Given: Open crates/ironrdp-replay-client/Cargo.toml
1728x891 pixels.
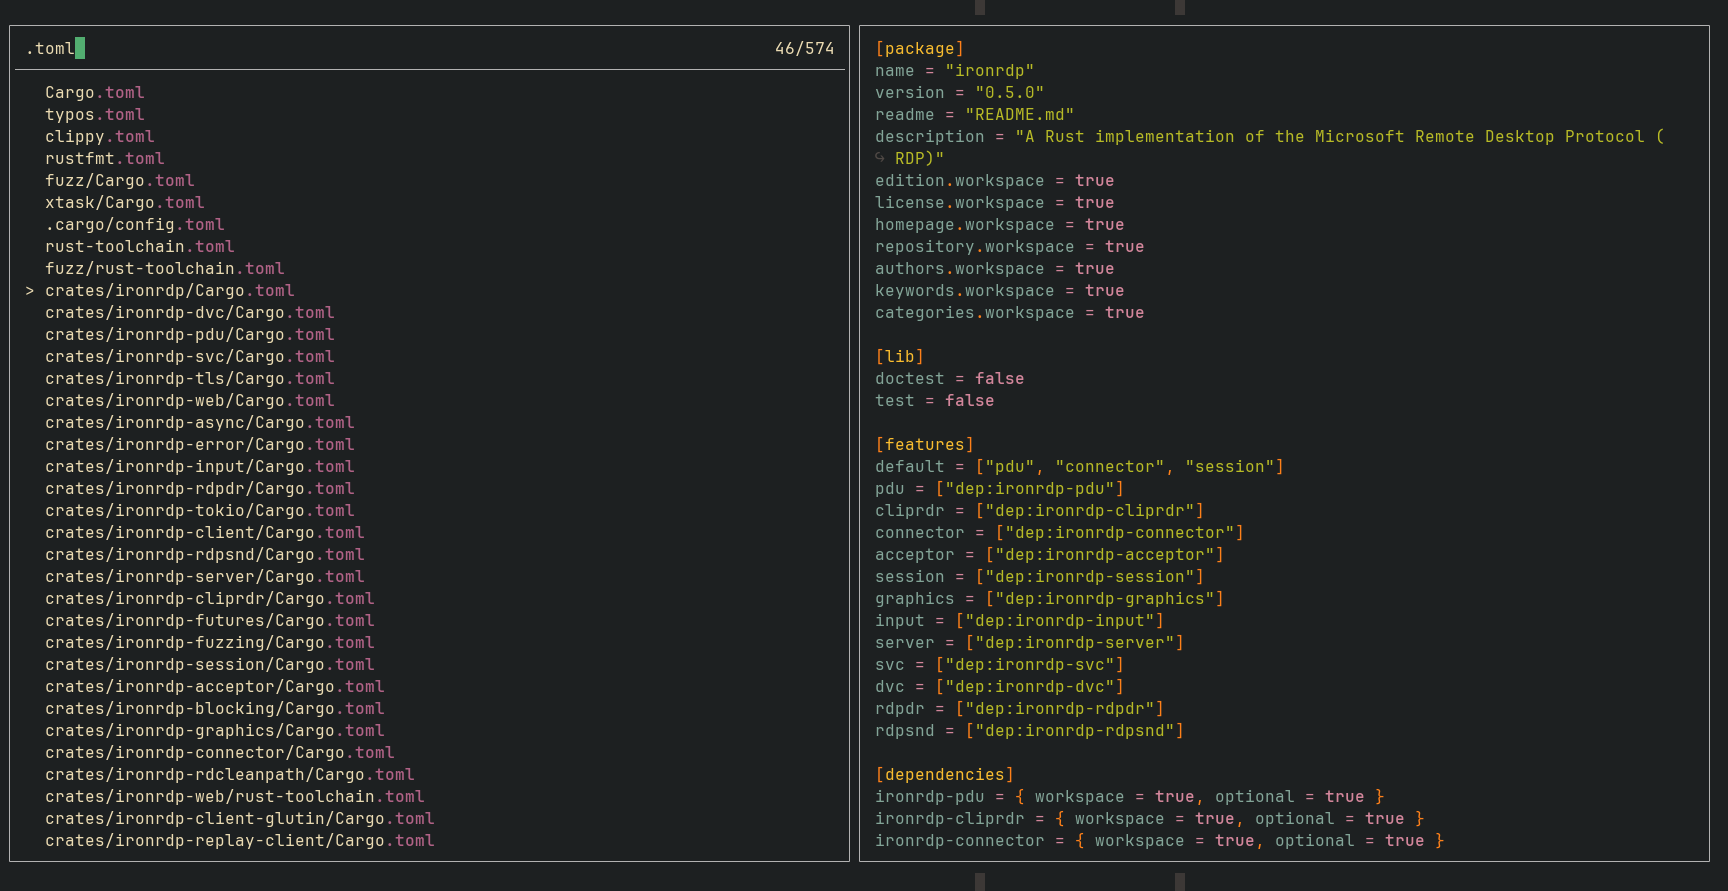Looking at the screenshot, I should (239, 841).
